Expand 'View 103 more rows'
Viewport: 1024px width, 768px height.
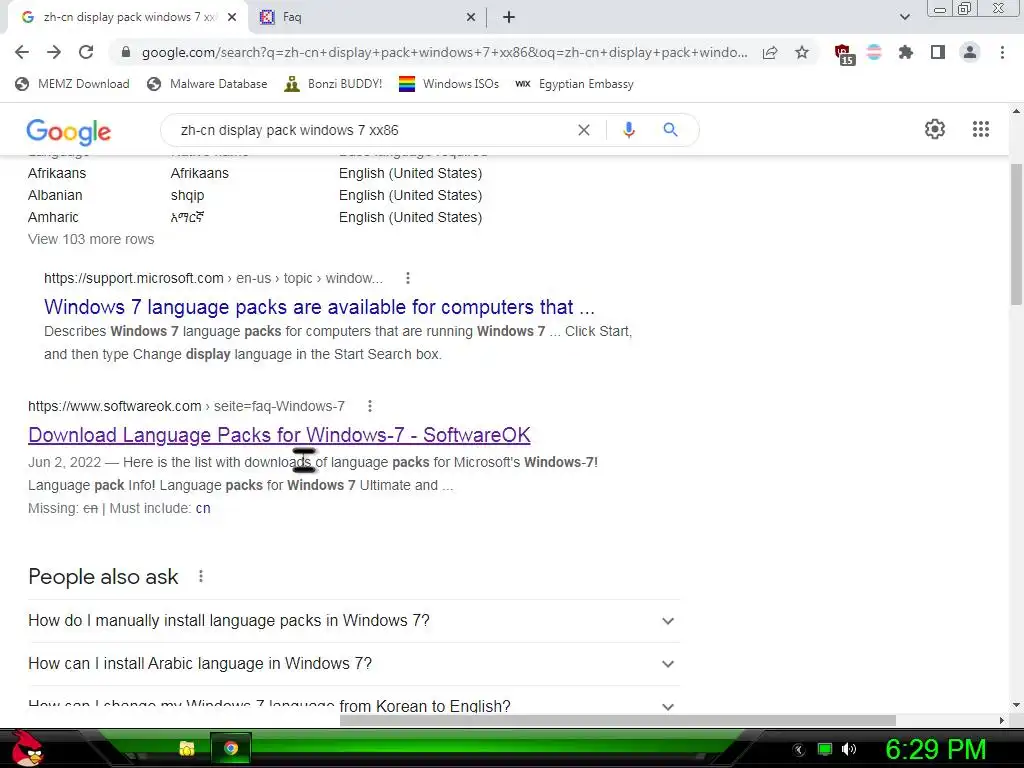pos(91,239)
